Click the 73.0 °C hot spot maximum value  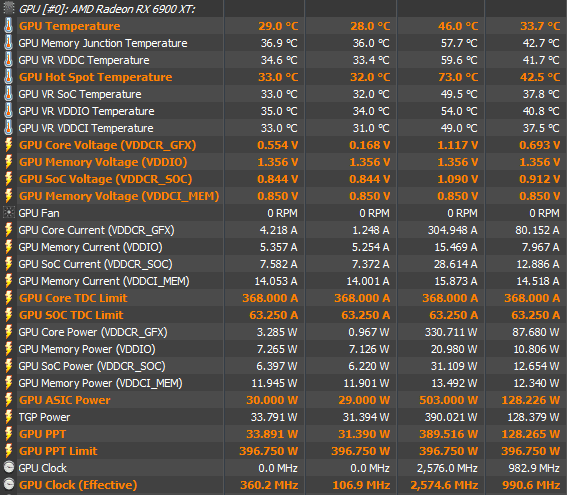tap(458, 77)
